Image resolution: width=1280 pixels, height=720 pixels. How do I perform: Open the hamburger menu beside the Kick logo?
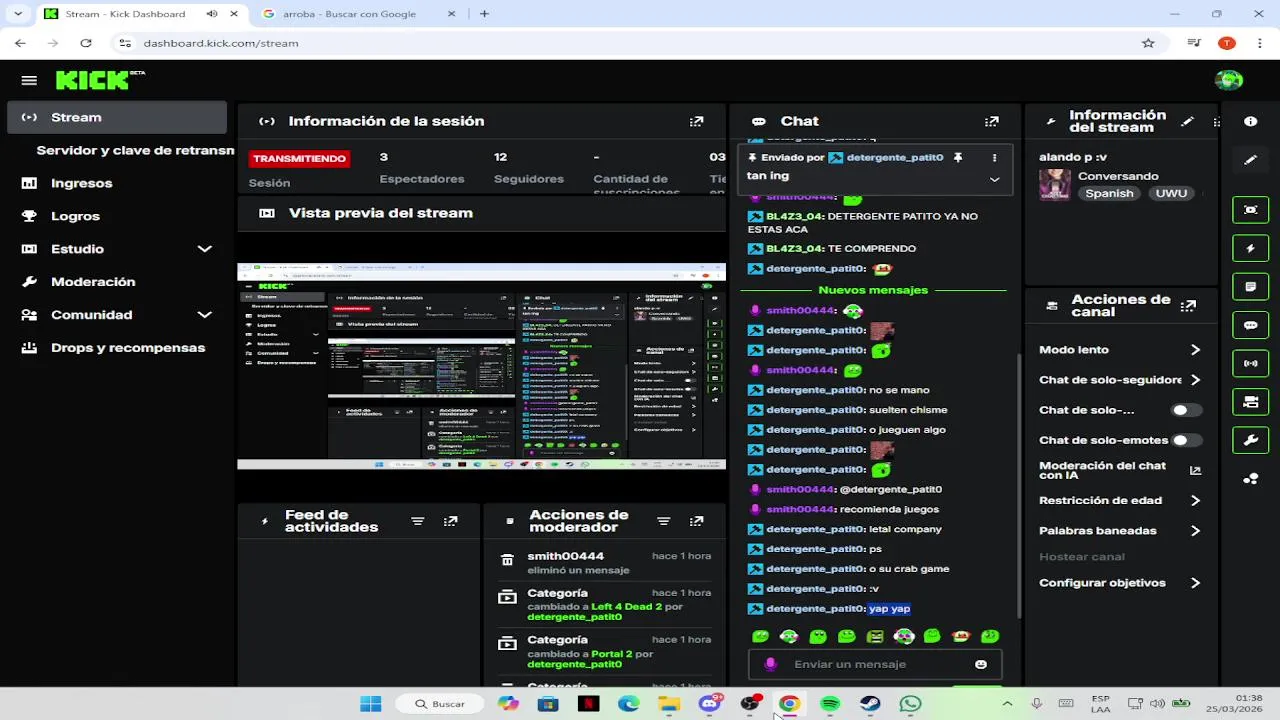(29, 81)
